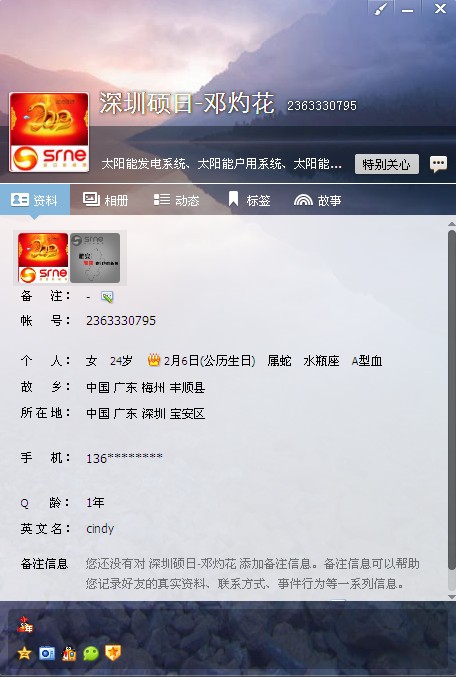
Task: Switch to the 相册 album tab
Action: [x=105, y=200]
